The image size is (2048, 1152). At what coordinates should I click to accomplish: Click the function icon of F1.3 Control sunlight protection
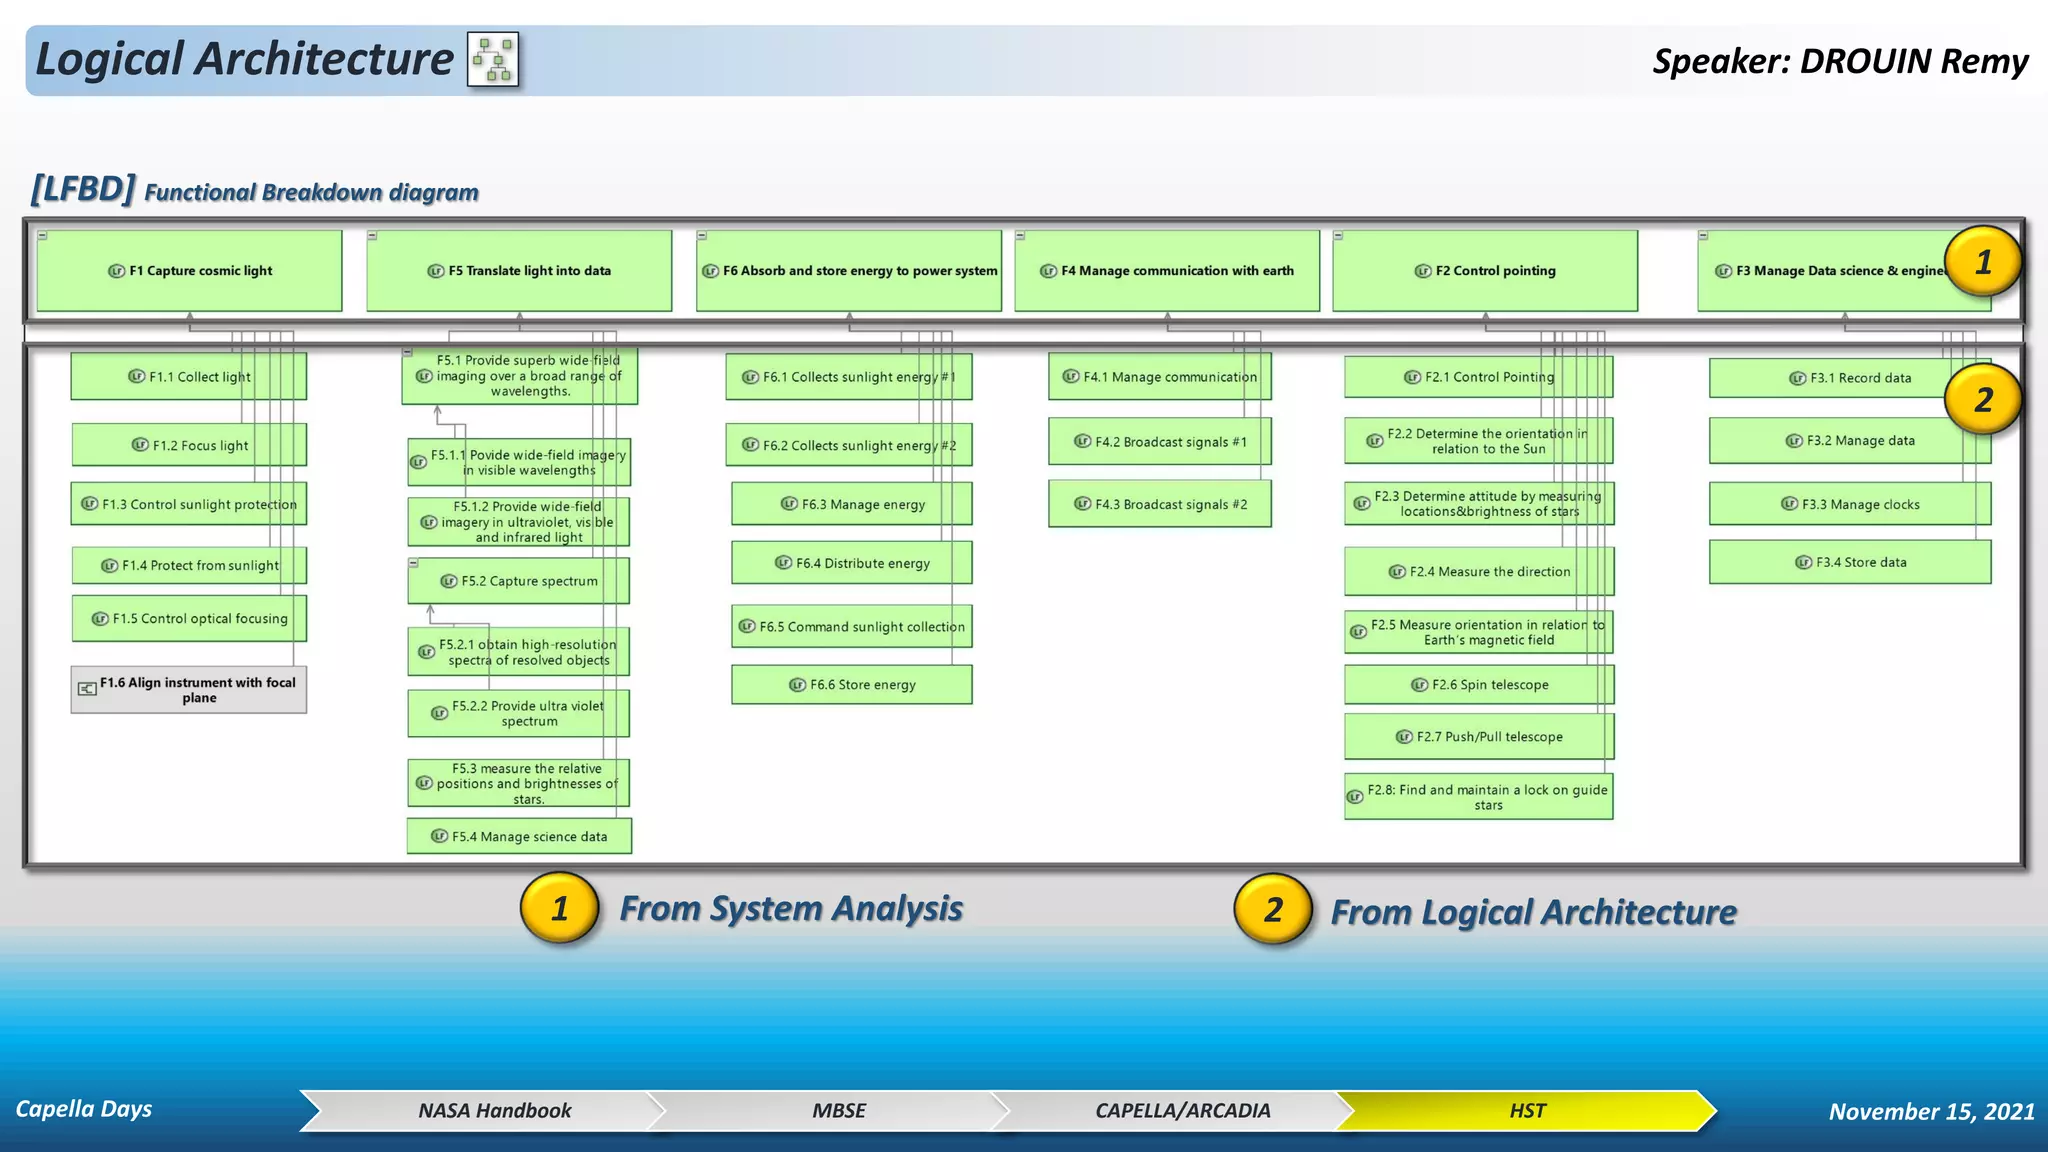pos(89,504)
